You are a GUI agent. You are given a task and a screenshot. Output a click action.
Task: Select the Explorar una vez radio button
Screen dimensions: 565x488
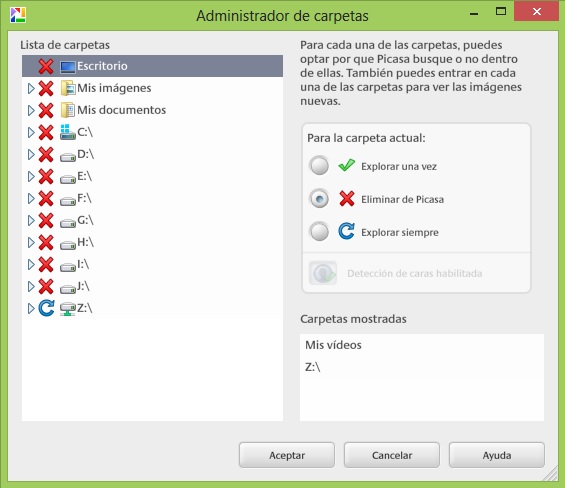point(319,166)
